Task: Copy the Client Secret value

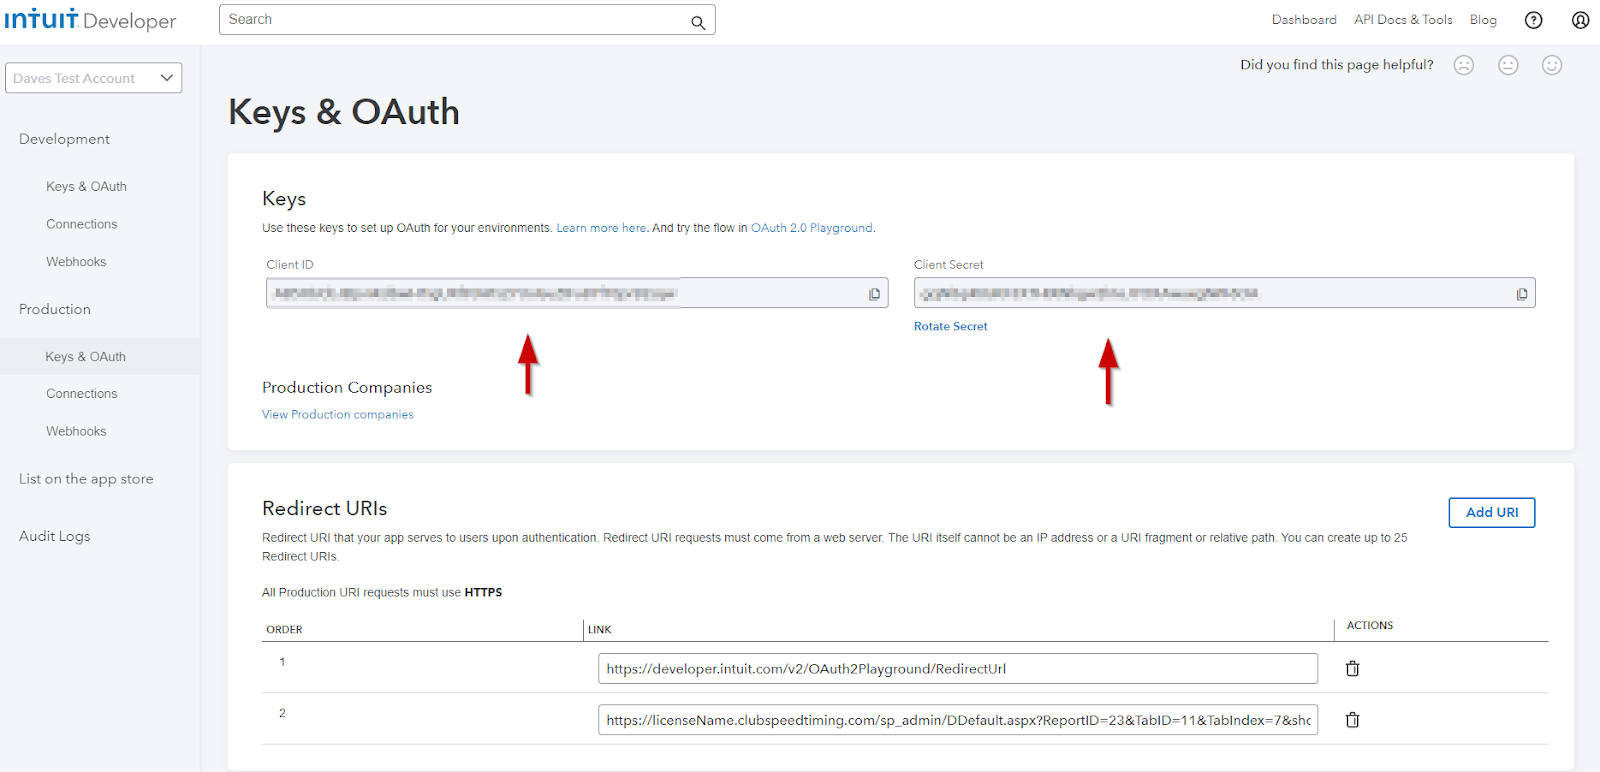Action: click(1522, 294)
